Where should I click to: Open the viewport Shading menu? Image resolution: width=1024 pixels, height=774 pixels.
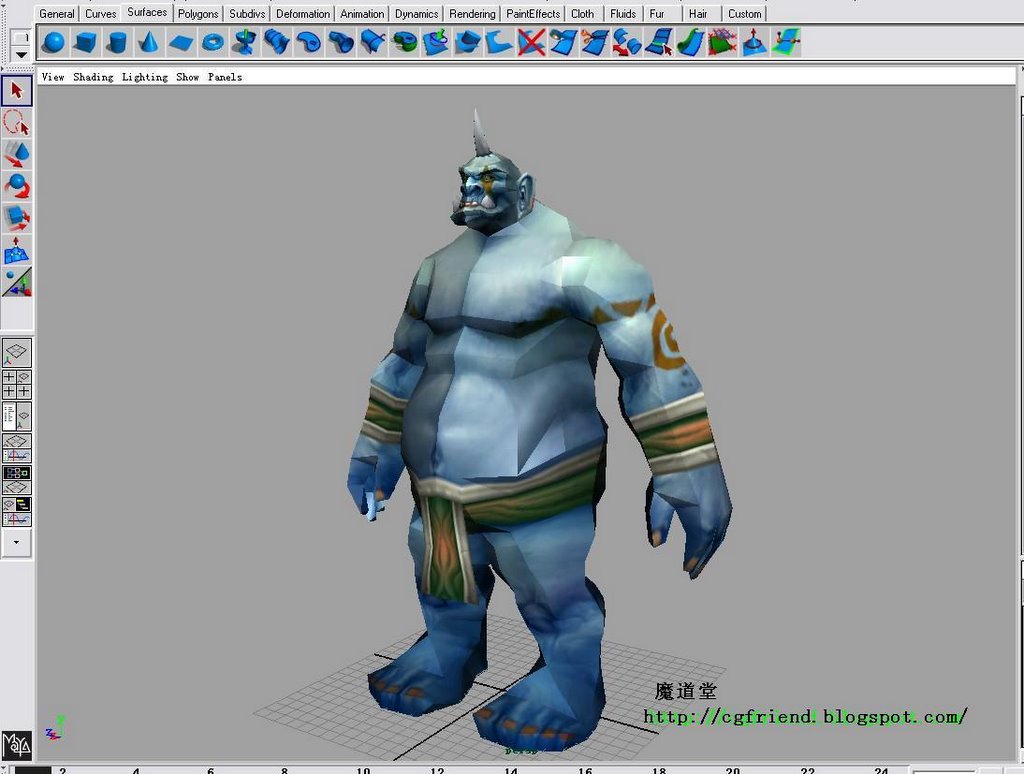tap(93, 77)
